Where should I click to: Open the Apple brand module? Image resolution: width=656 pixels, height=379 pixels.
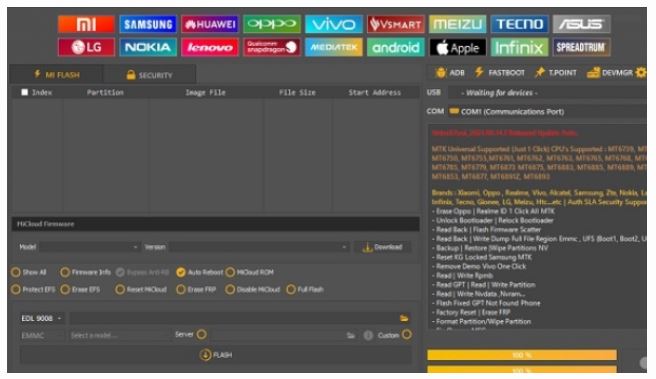pyautogui.click(x=458, y=48)
